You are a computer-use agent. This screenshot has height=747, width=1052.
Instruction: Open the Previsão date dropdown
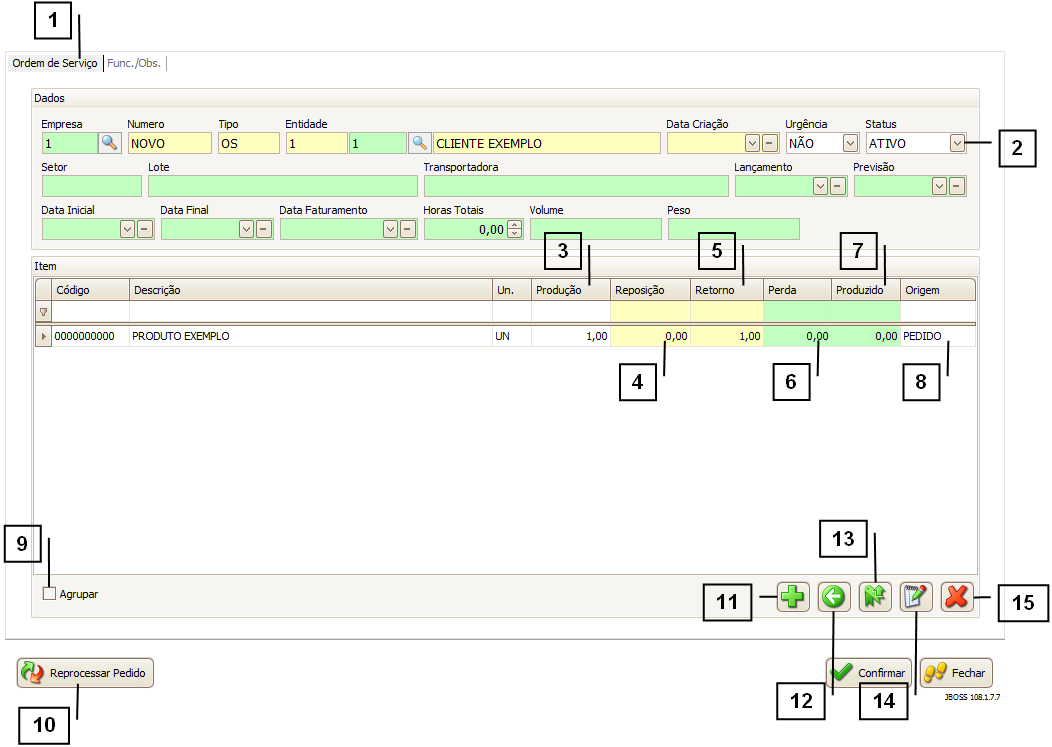pos(939,186)
